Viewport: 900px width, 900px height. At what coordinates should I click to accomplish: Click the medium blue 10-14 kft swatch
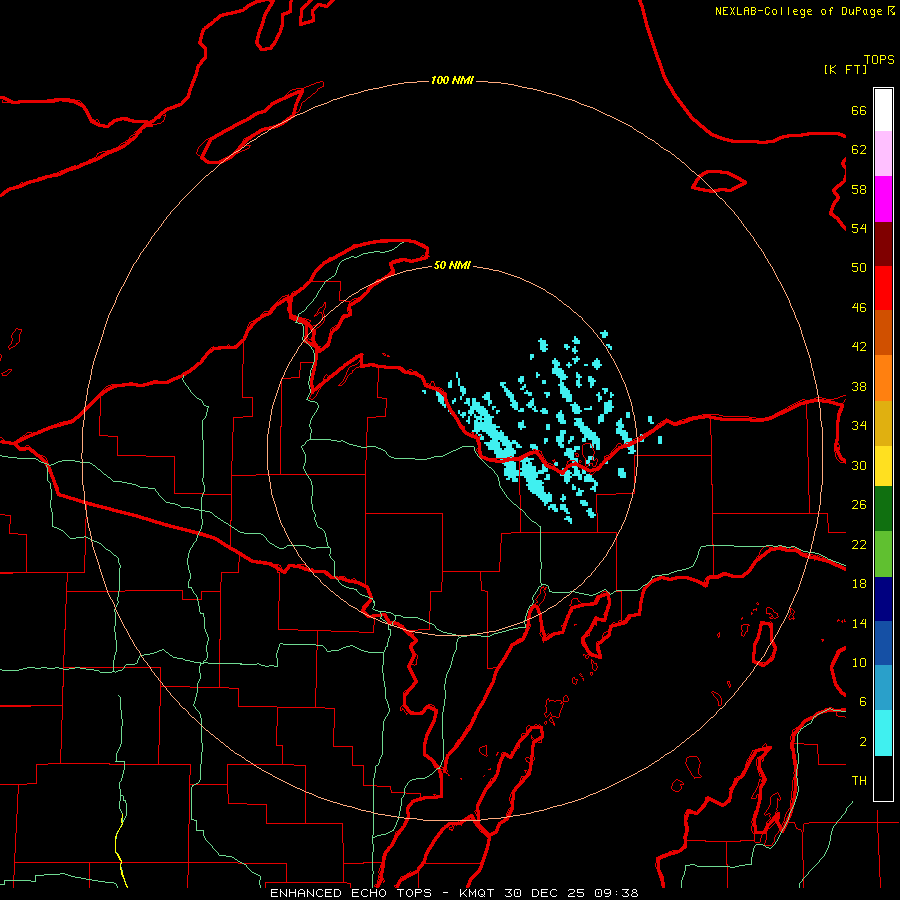[883, 643]
